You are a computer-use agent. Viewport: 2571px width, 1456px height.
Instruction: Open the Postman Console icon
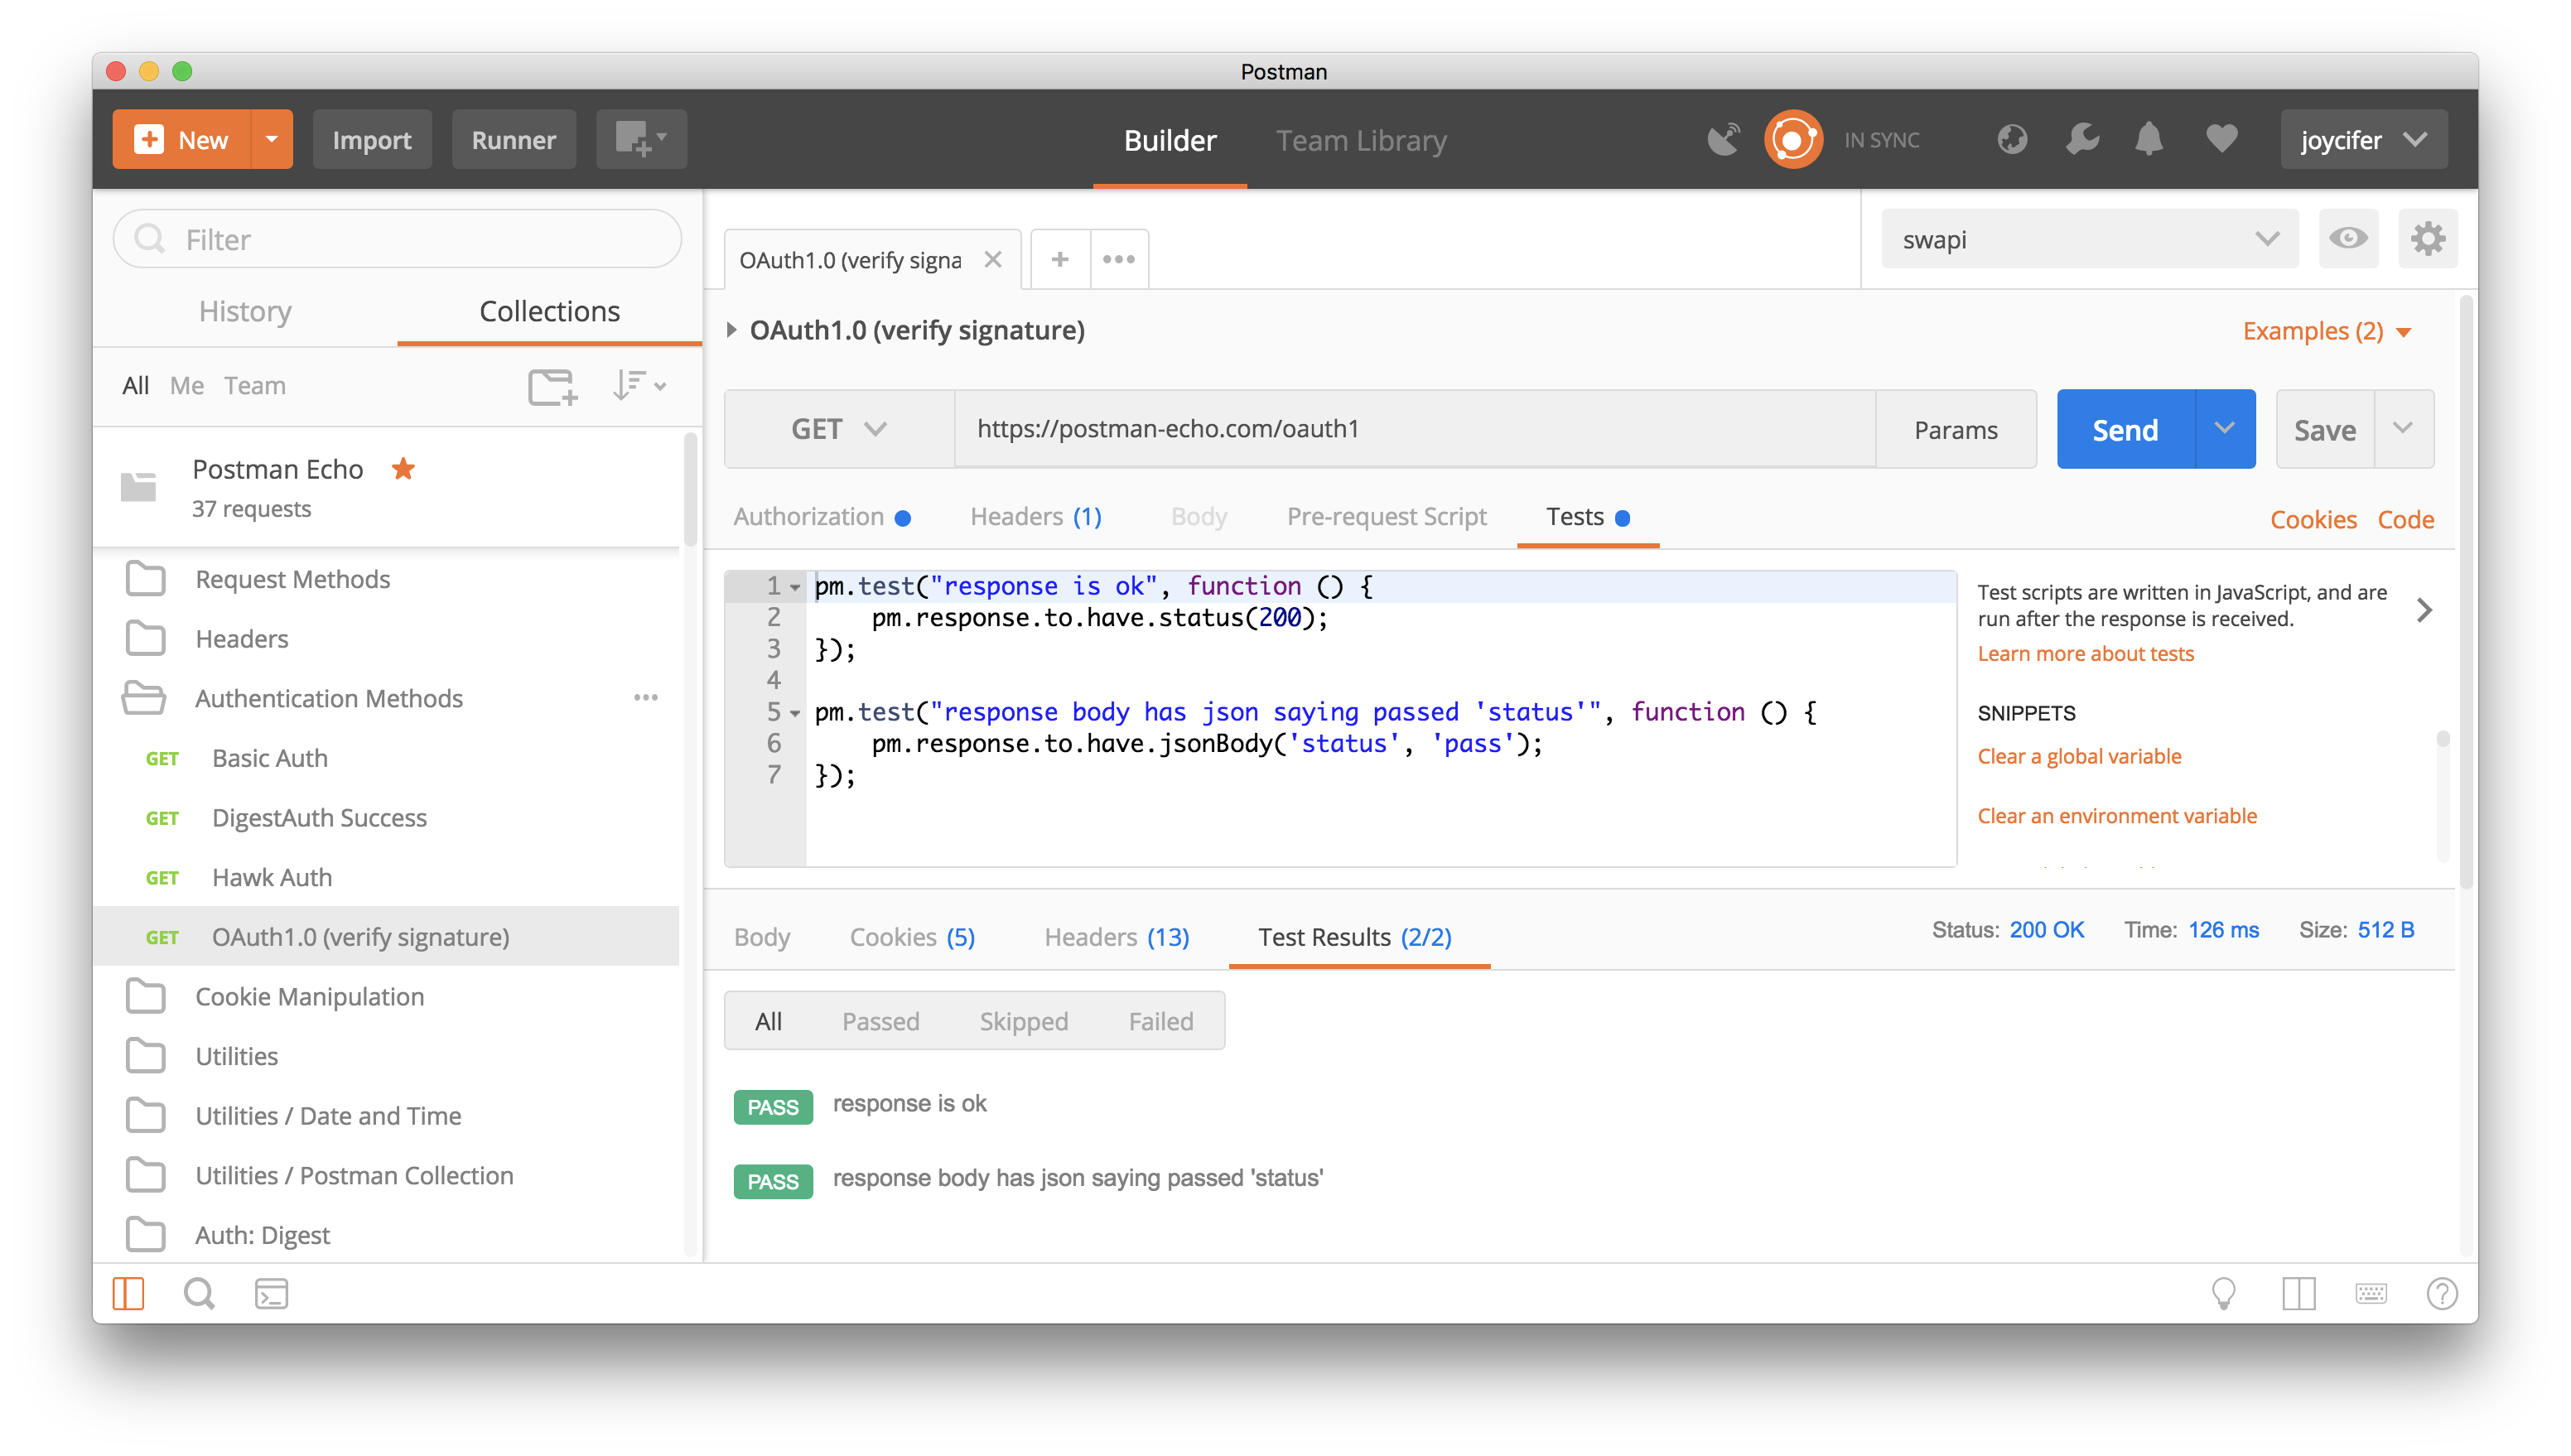pyautogui.click(x=270, y=1293)
